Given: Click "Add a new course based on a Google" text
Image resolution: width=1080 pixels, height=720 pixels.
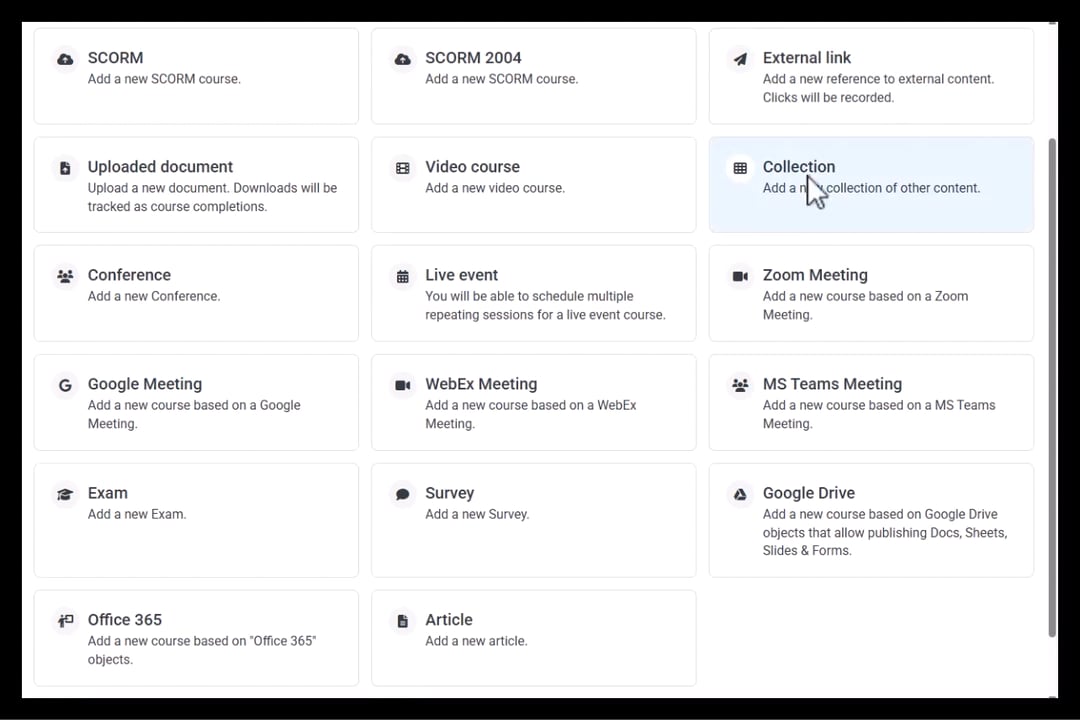Looking at the screenshot, I should point(194,405).
